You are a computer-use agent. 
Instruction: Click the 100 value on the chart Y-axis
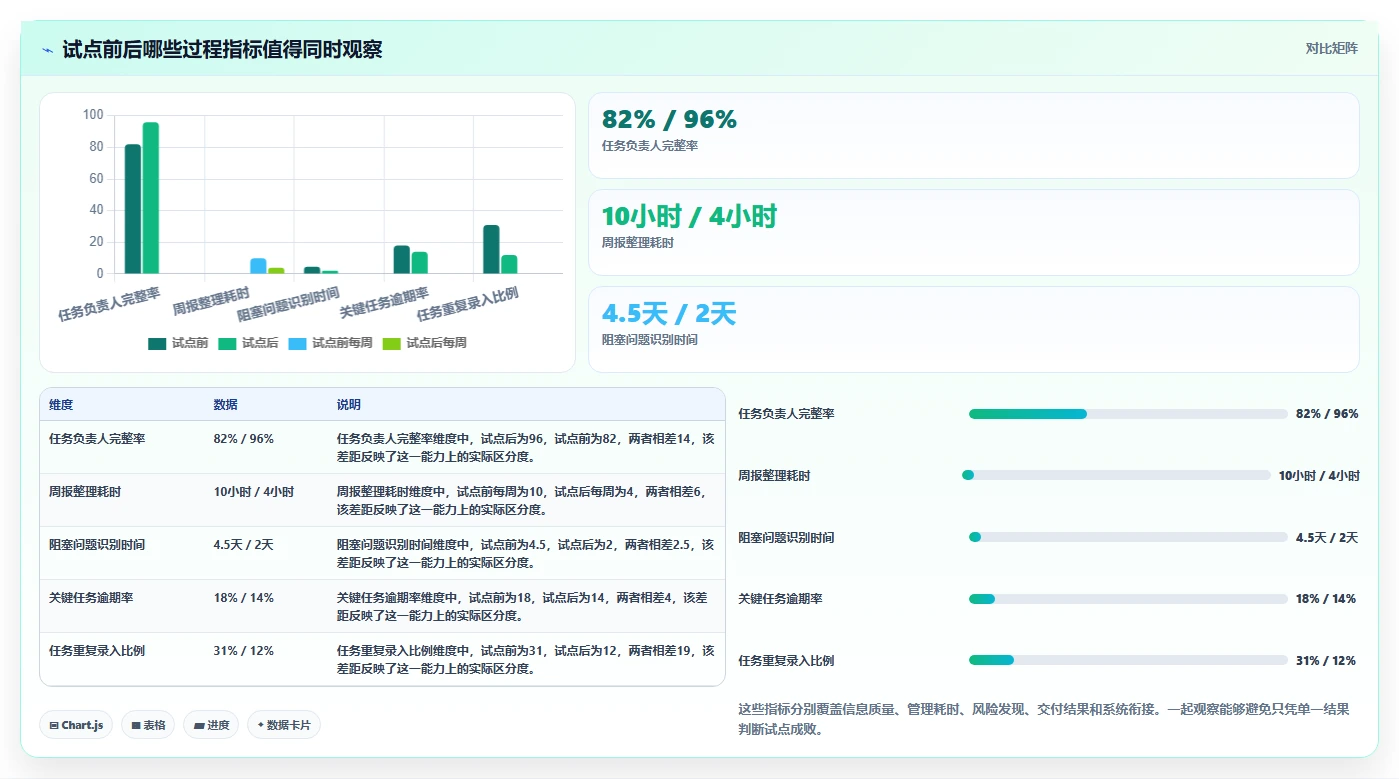[93, 115]
